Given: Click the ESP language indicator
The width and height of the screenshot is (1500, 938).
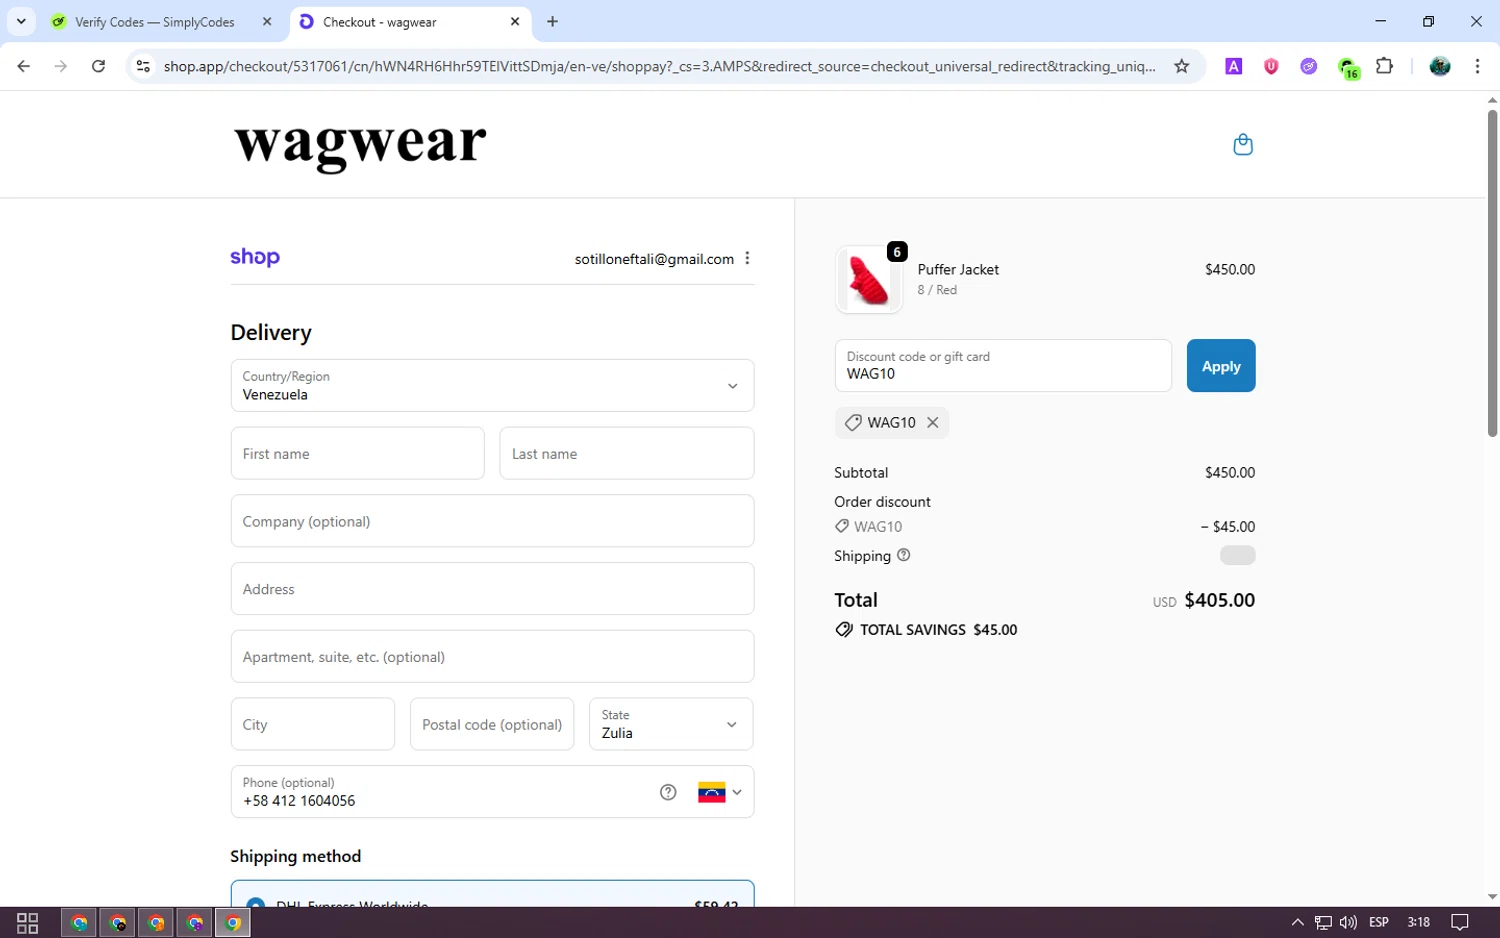Looking at the screenshot, I should (x=1379, y=922).
